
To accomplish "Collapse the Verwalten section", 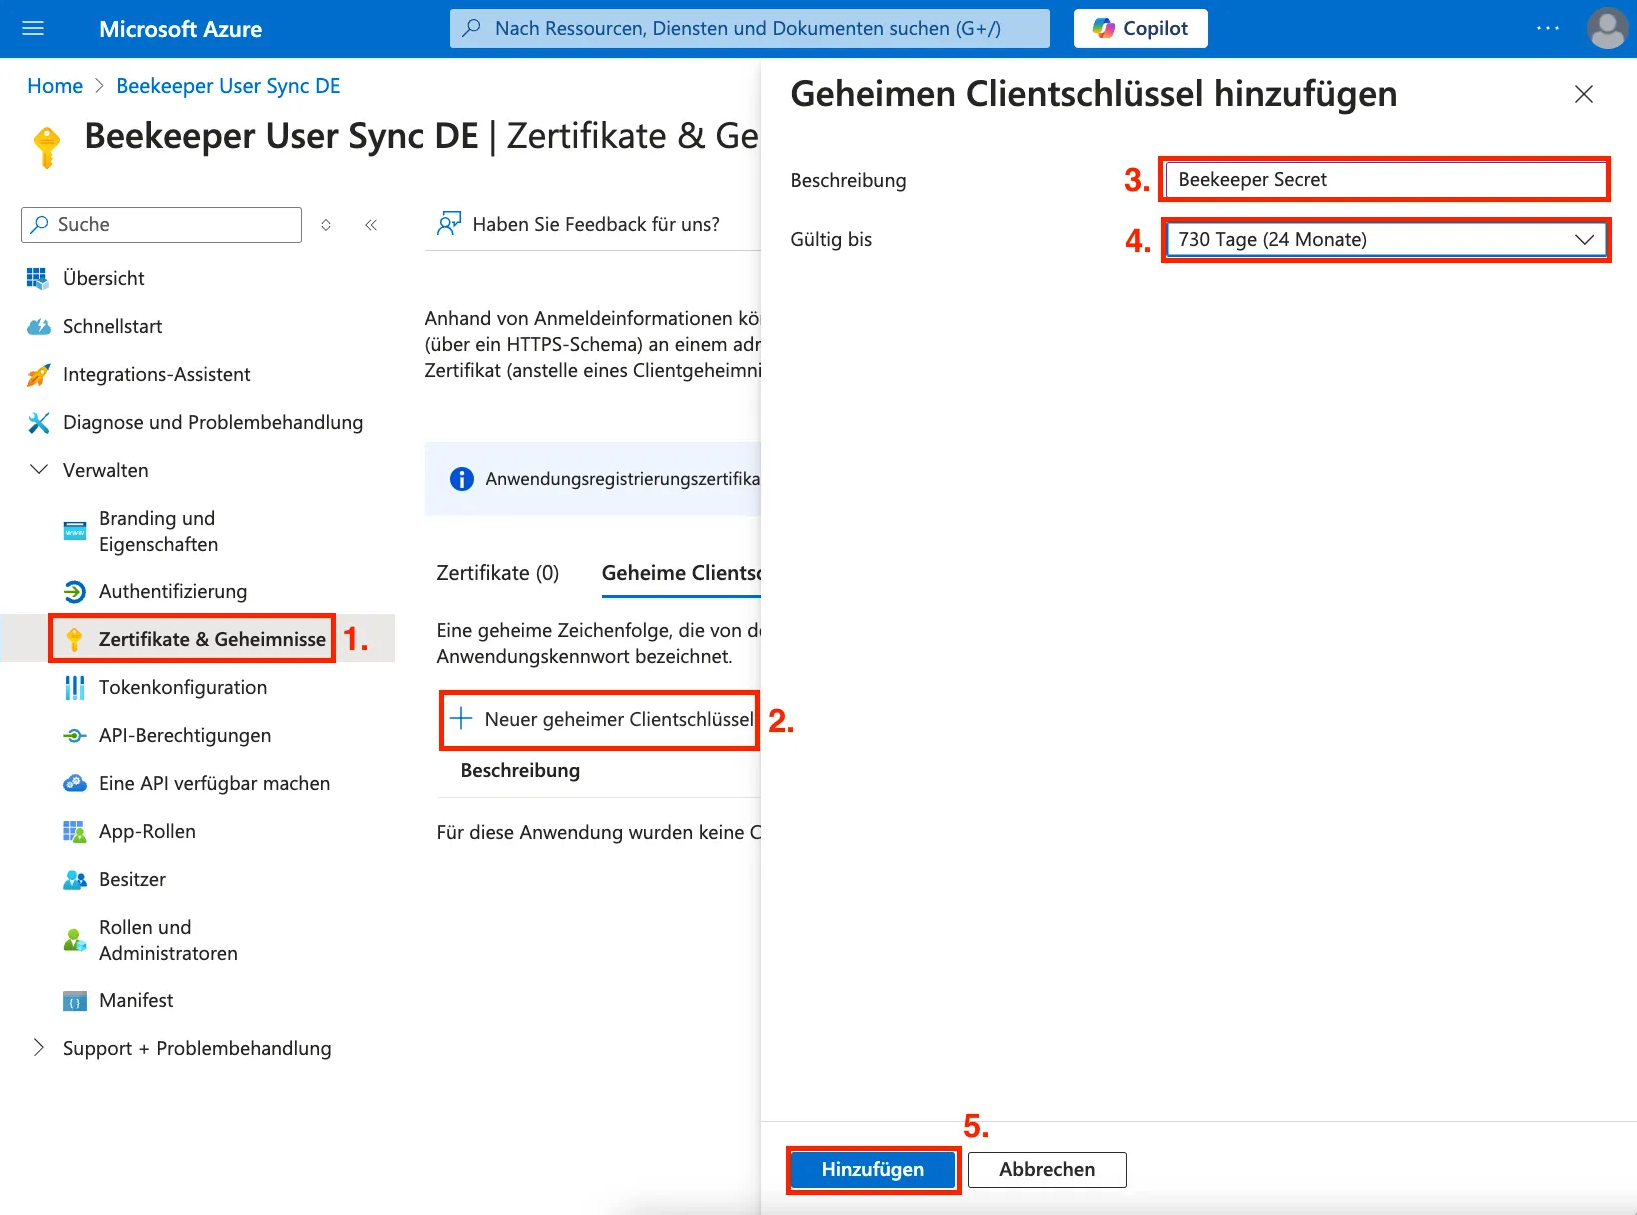I will 39,470.
